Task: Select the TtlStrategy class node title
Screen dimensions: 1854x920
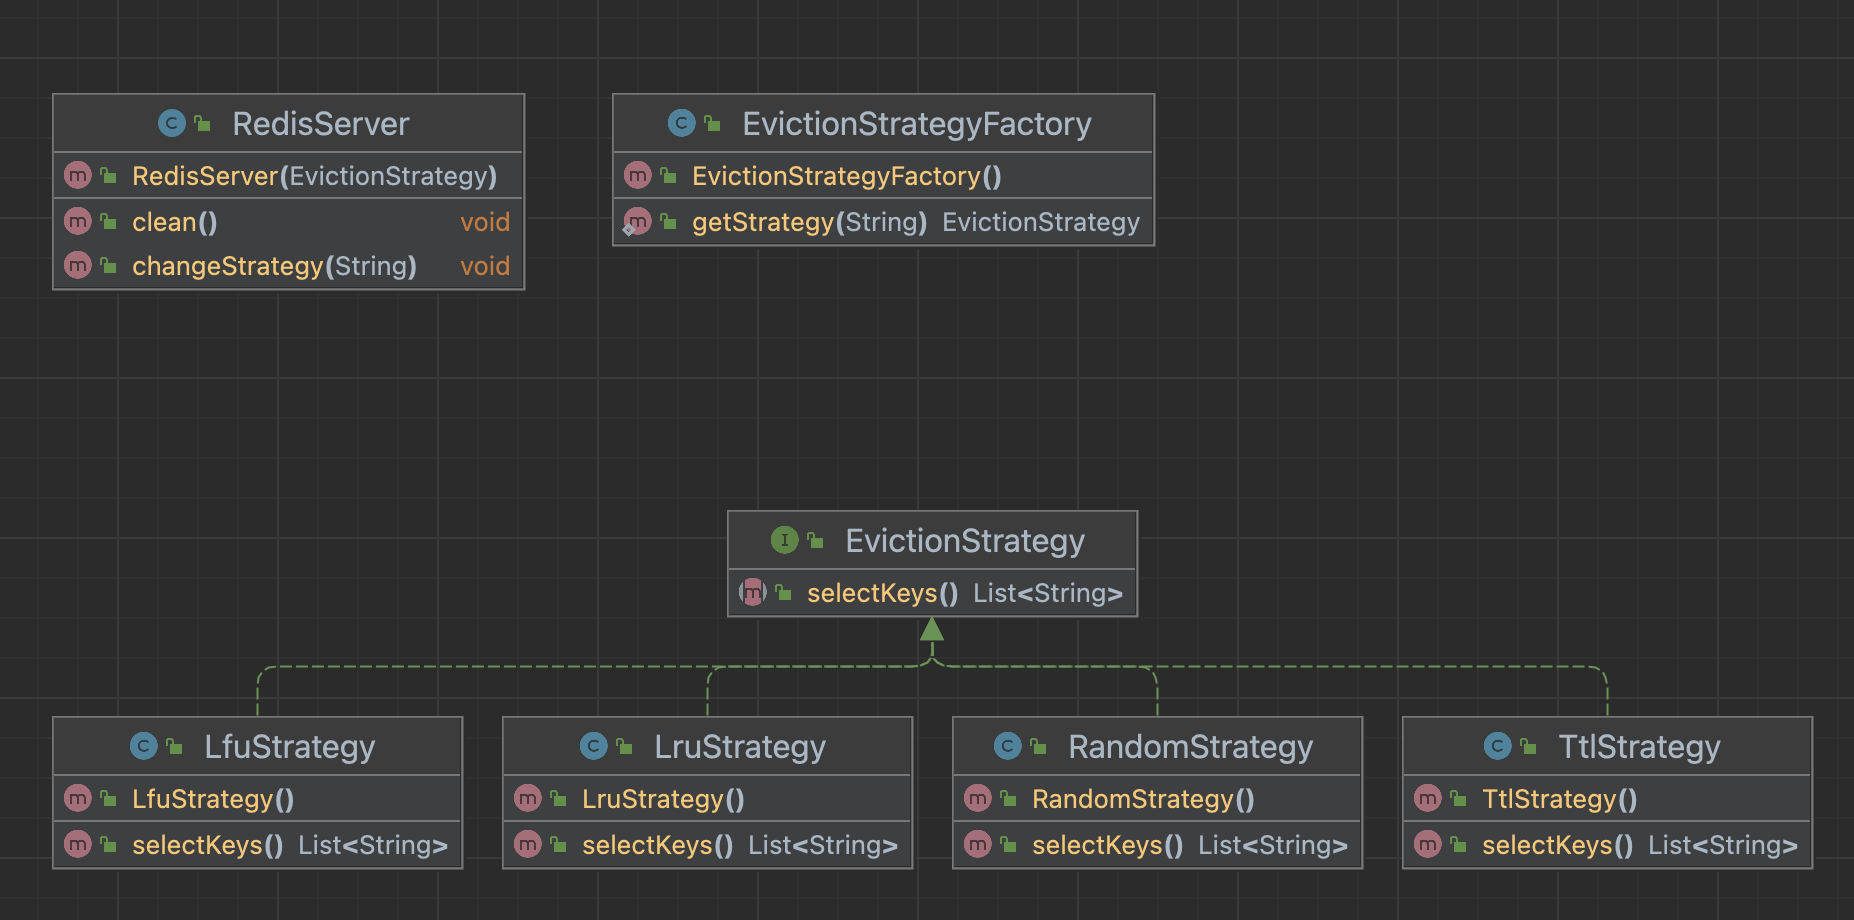Action: (x=1640, y=747)
